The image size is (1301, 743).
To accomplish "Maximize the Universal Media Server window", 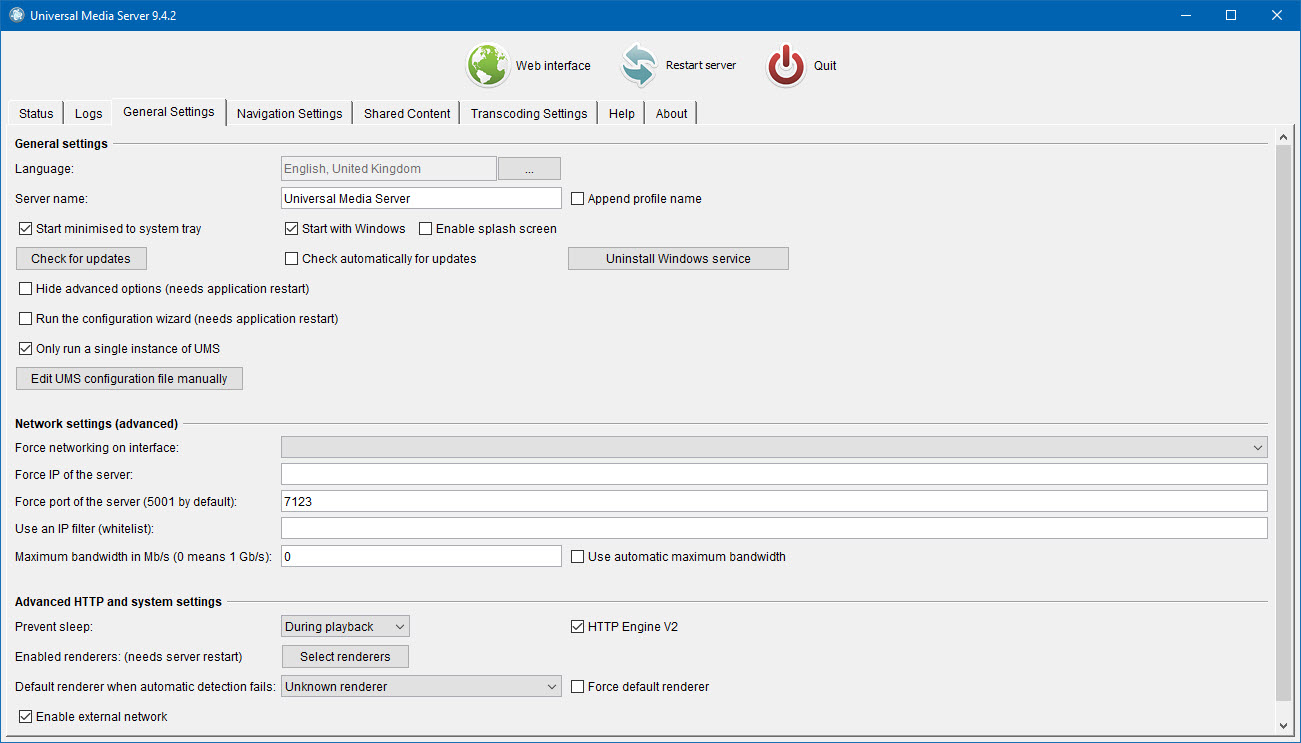I will pos(1231,15).
